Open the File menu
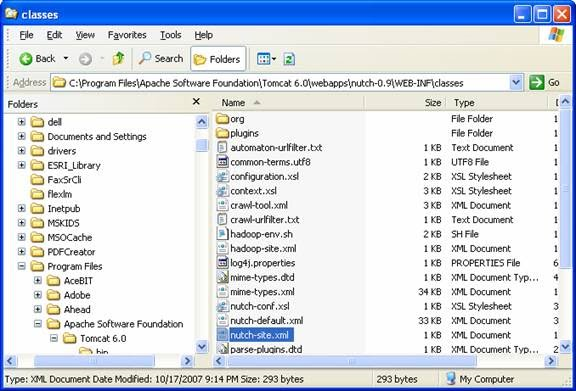576x391 pixels. (x=26, y=35)
